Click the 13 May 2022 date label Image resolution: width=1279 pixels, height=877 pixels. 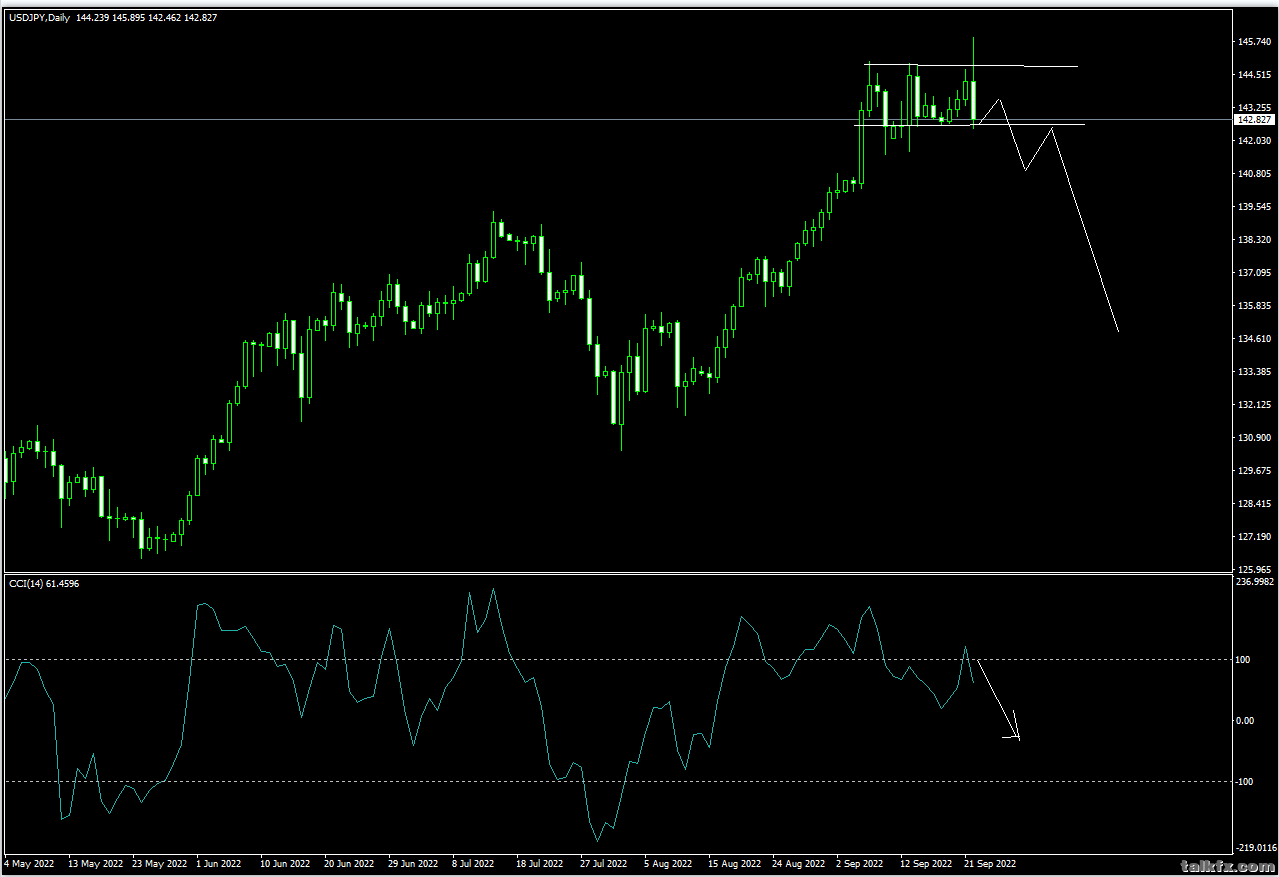click(95, 863)
